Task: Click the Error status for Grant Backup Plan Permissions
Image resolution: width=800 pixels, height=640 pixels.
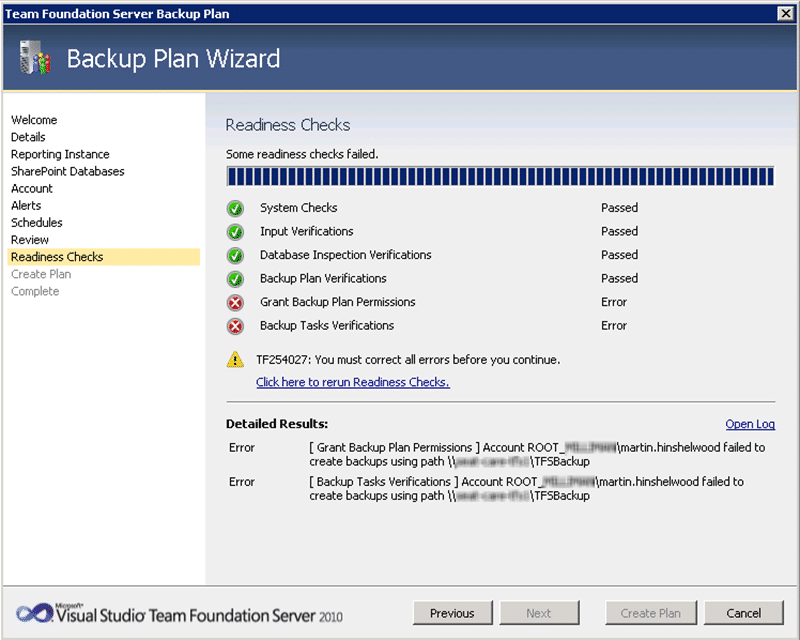Action: (614, 302)
